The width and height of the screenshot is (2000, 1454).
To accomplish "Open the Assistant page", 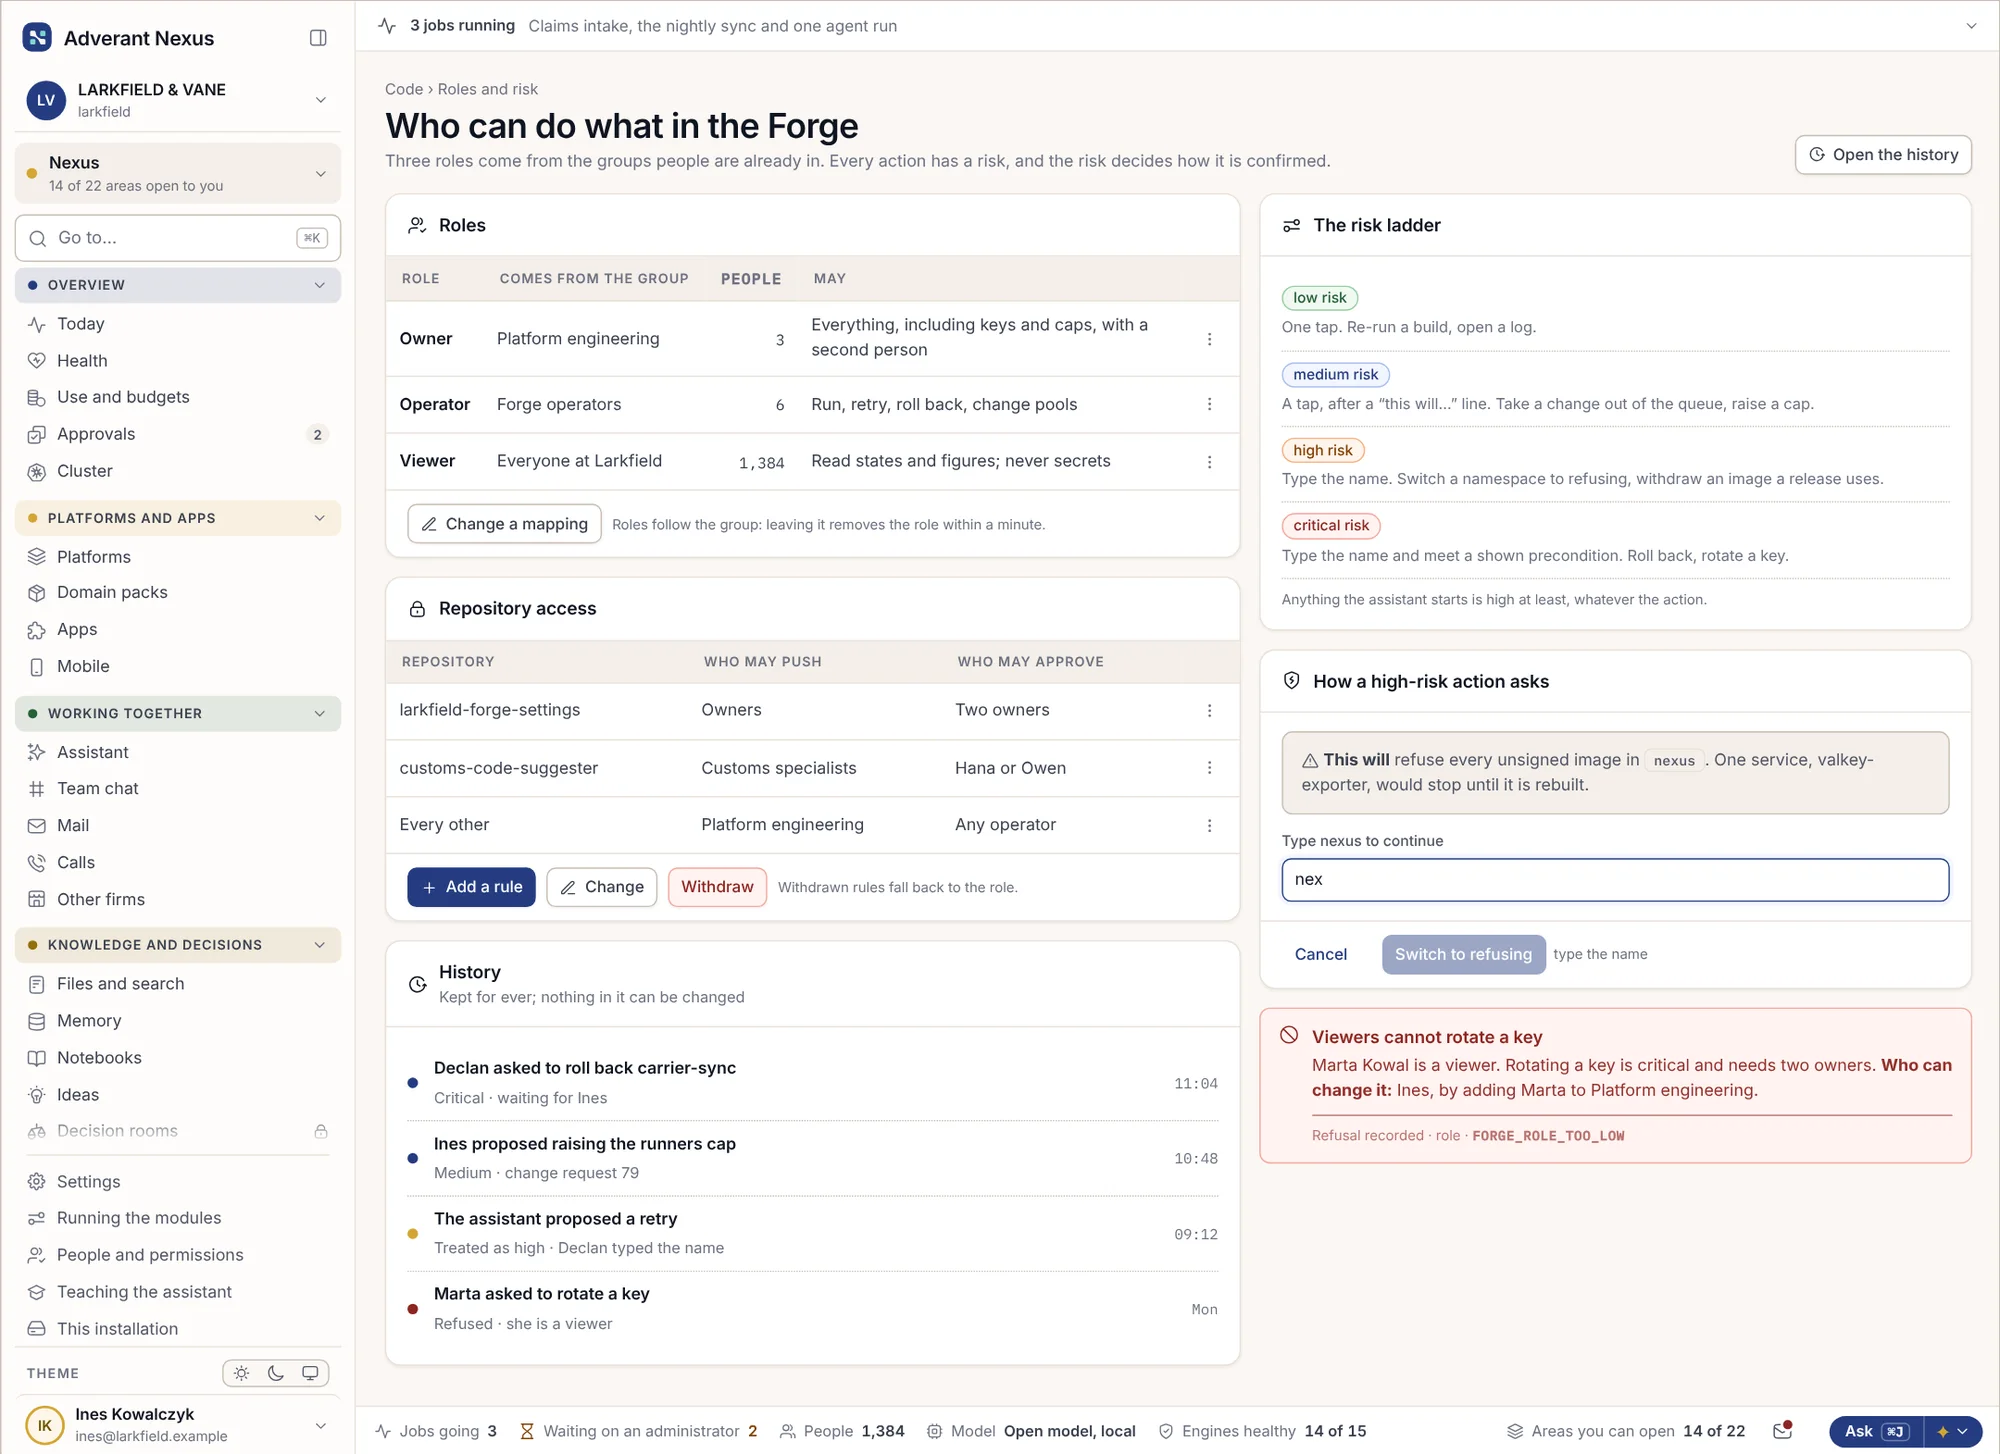I will point(178,752).
